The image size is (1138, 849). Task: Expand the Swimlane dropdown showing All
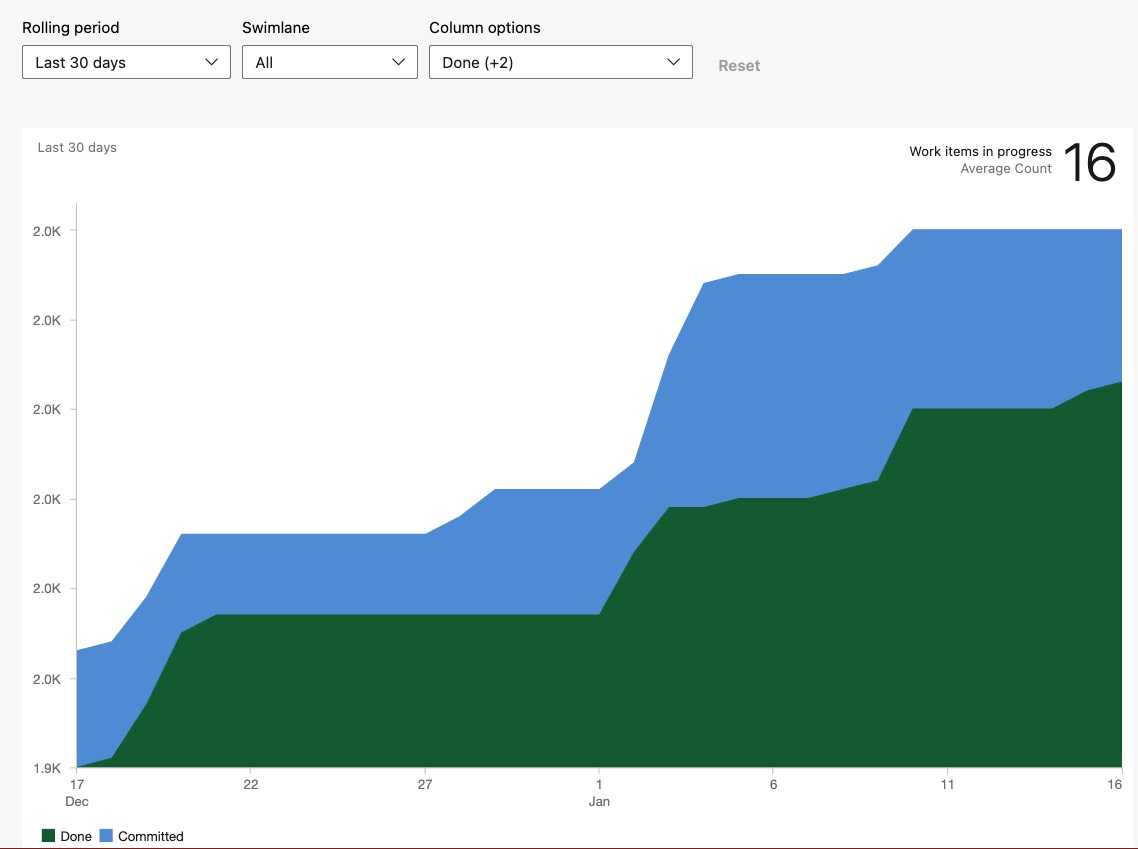pos(329,62)
